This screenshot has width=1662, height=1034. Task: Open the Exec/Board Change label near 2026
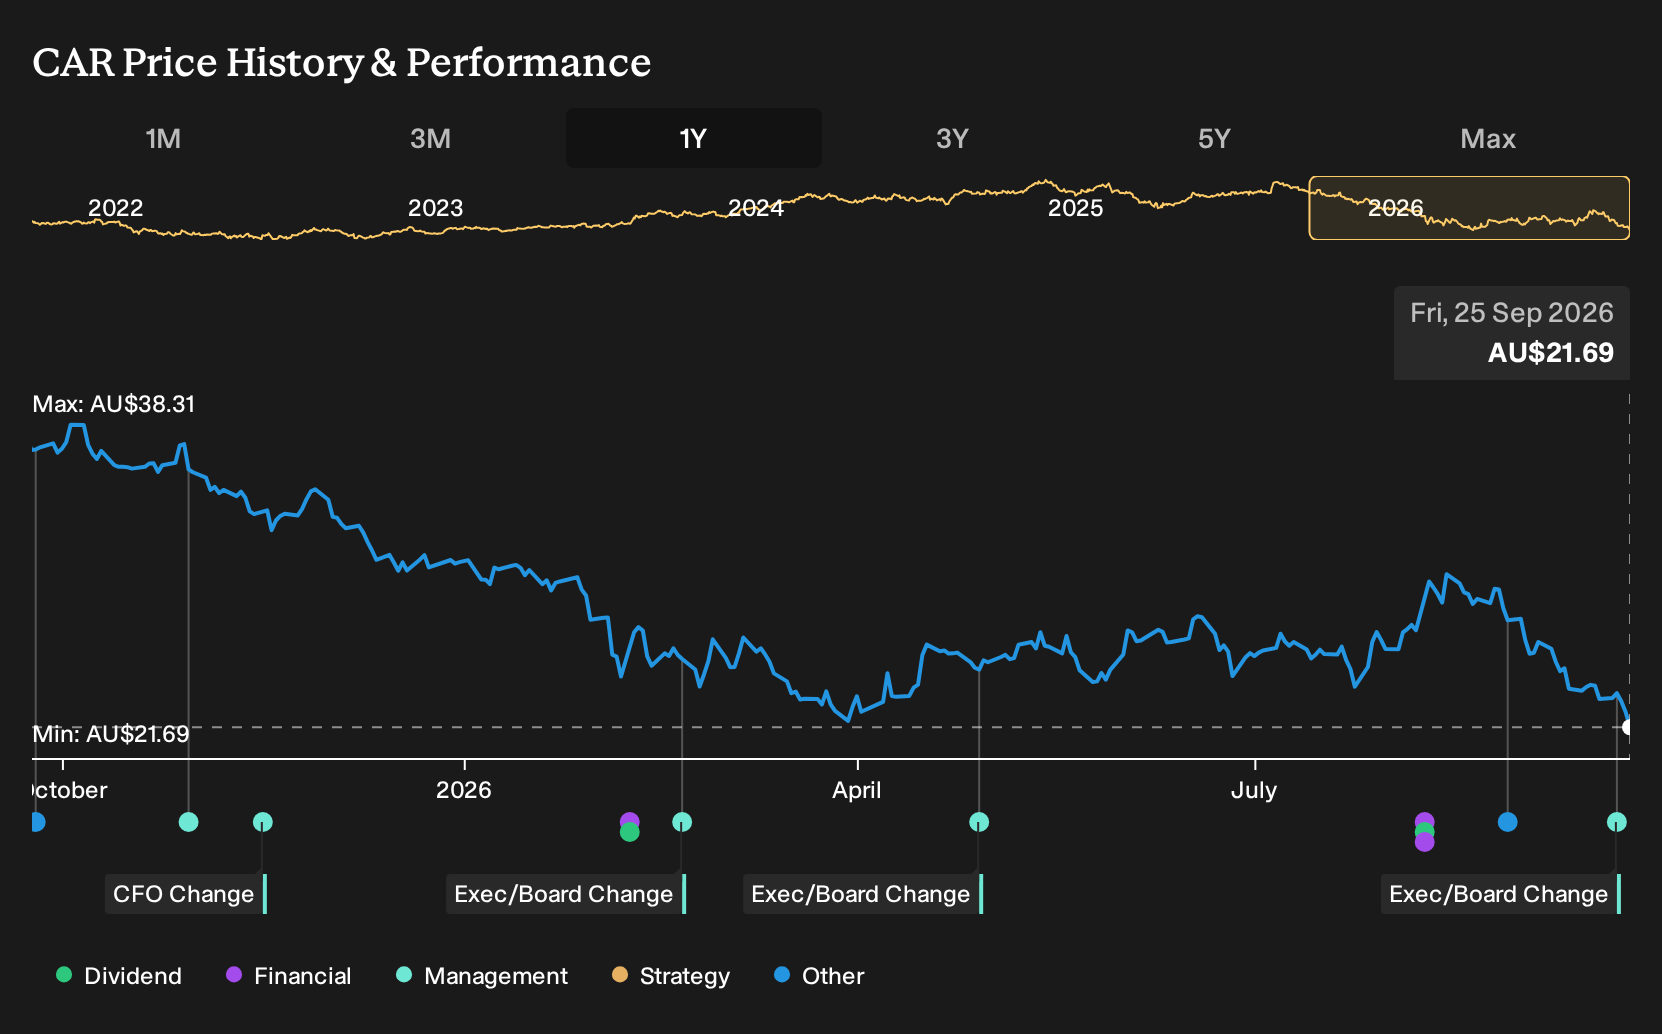pyautogui.click(x=565, y=894)
